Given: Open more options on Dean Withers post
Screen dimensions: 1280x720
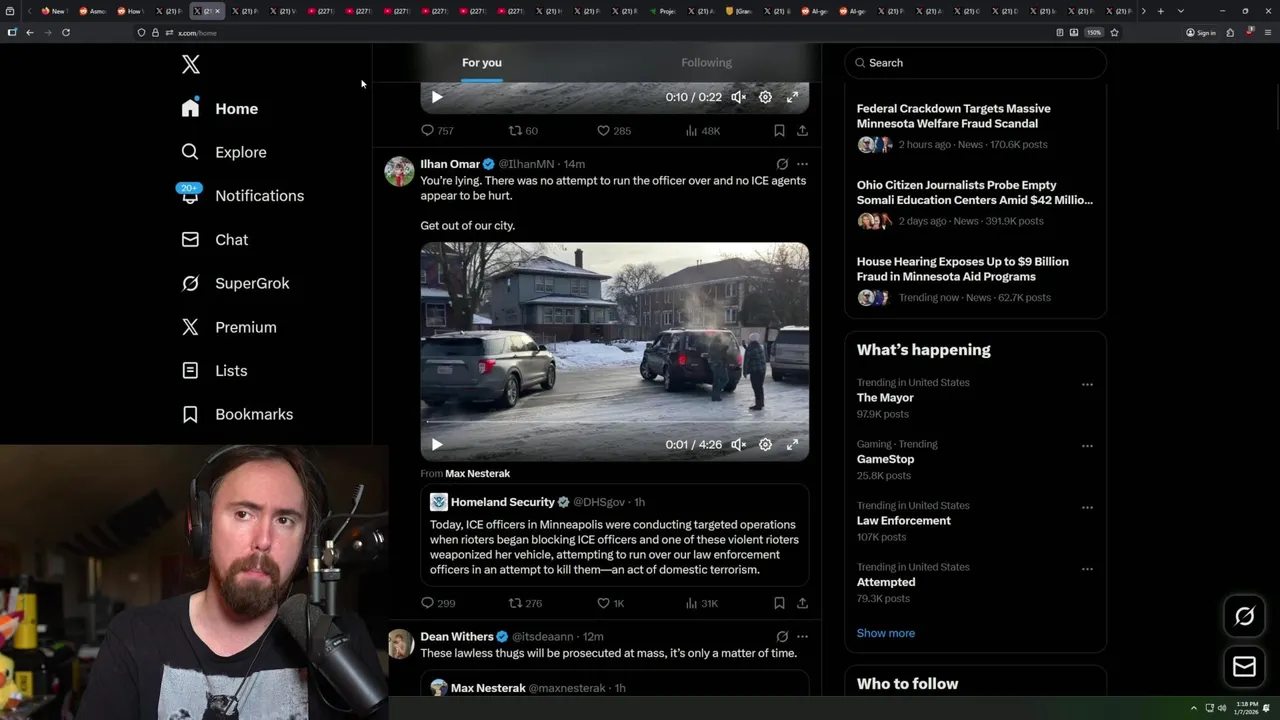Looking at the screenshot, I should coord(802,636).
